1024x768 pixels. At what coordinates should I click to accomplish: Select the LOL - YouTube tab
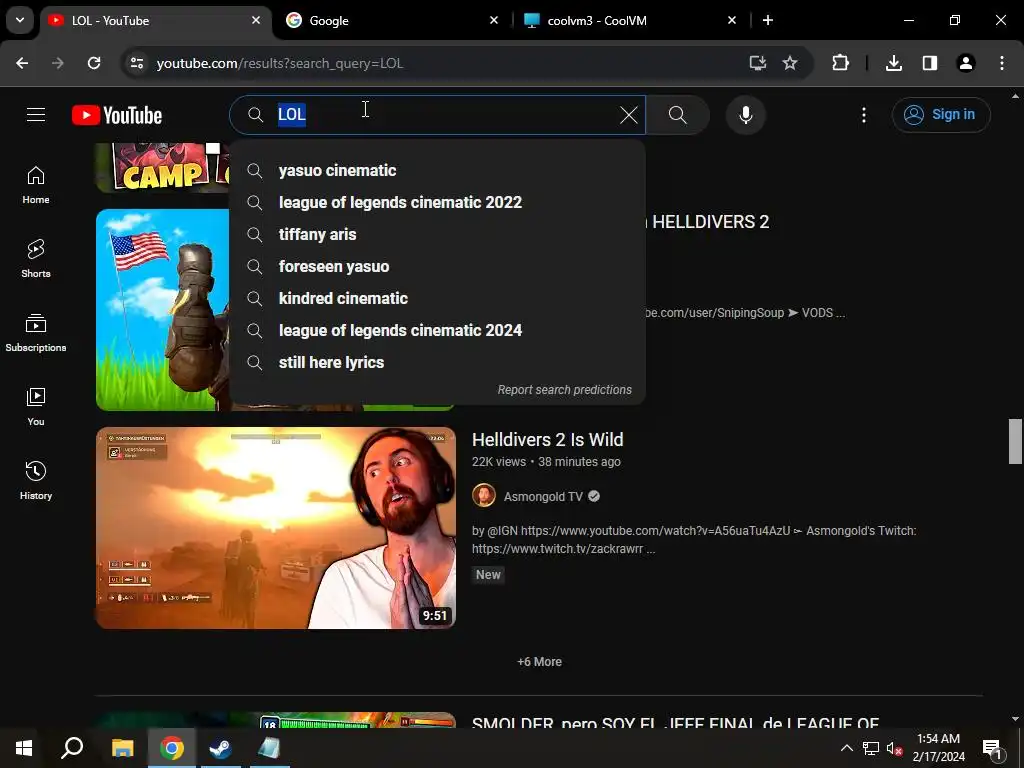point(155,21)
